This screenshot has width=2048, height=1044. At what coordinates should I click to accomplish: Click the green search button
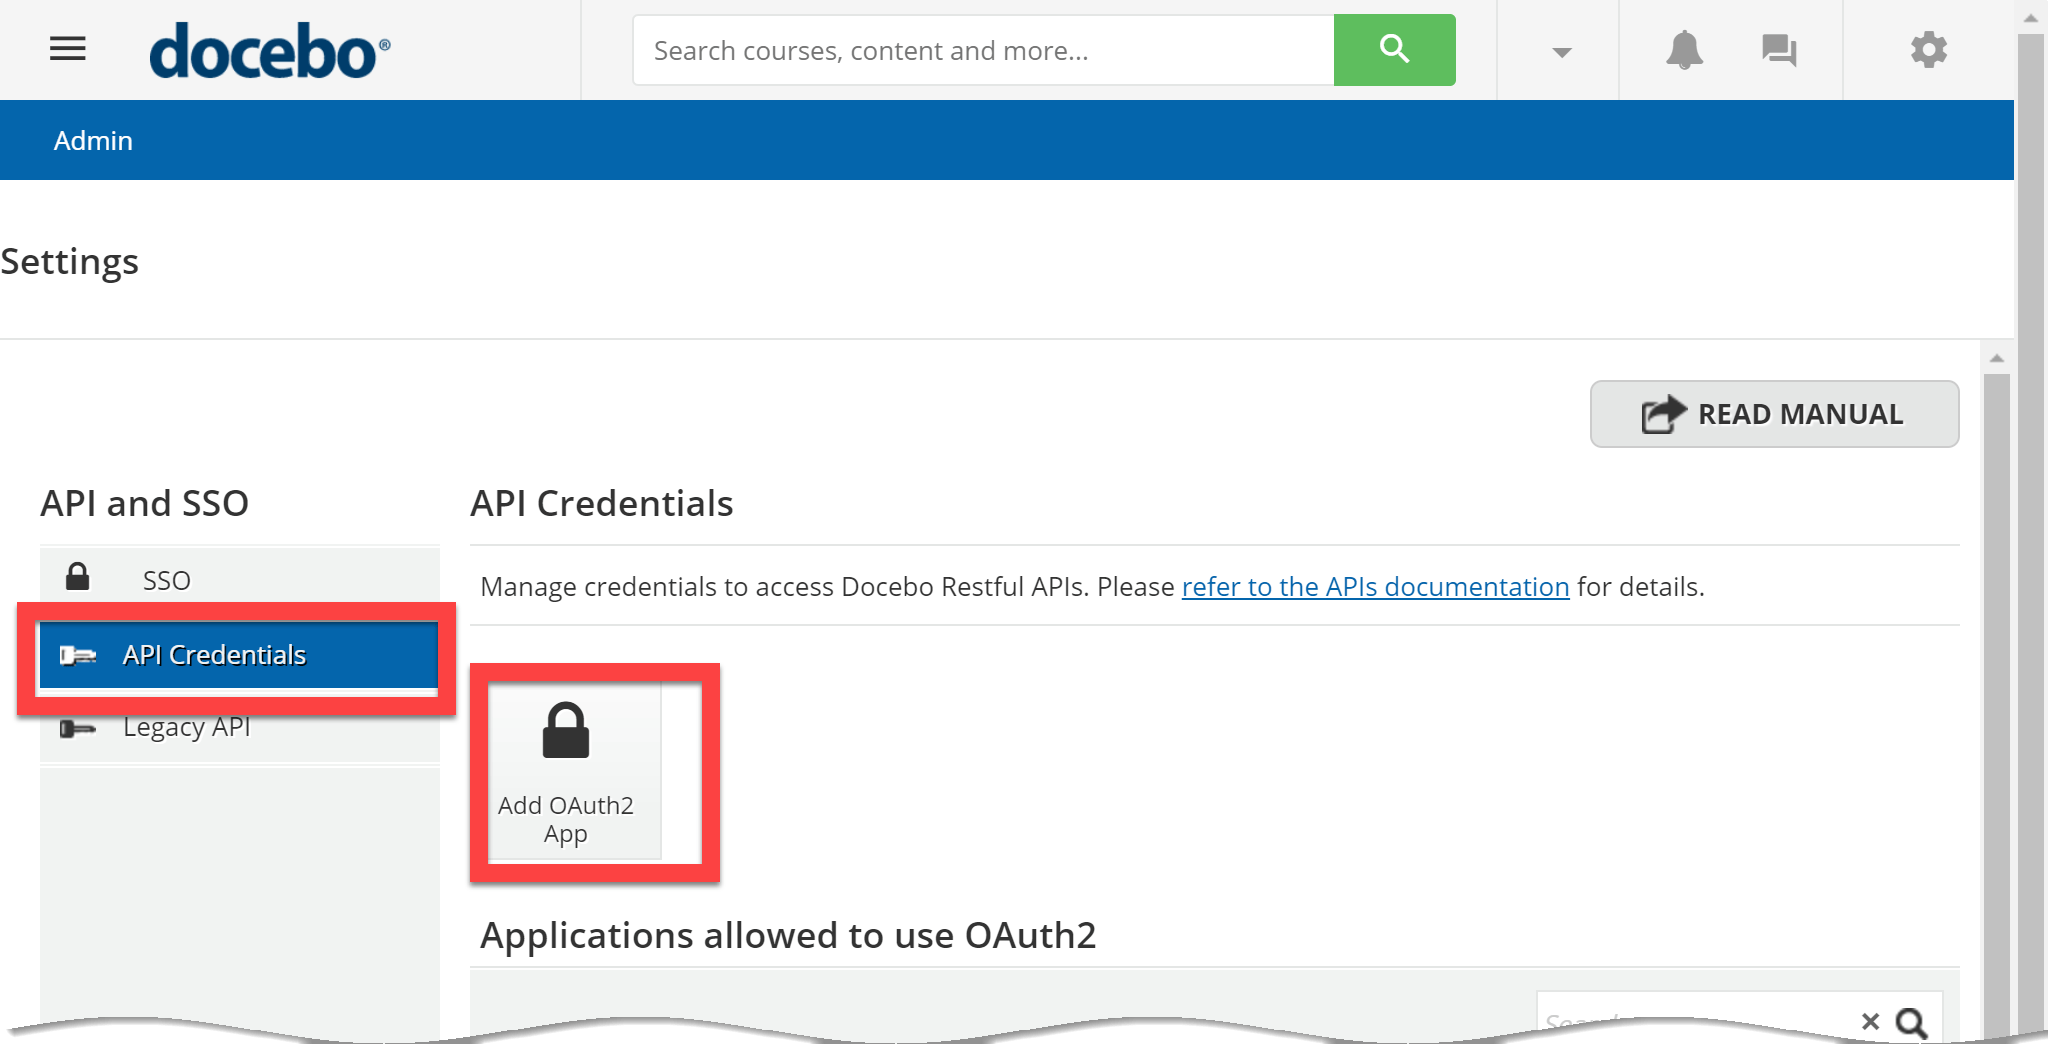[1394, 50]
